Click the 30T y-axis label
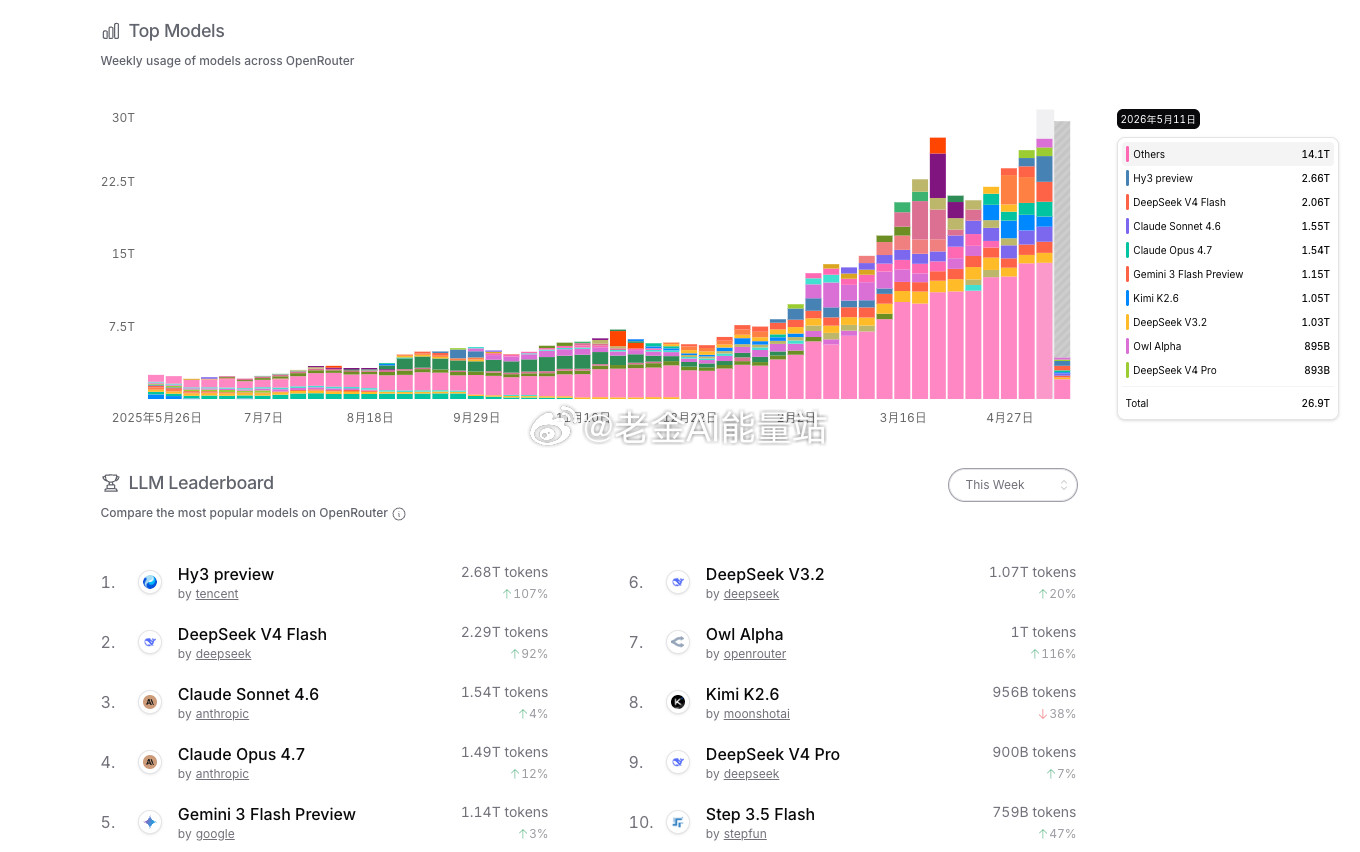This screenshot has width=1360, height=852. (123, 118)
